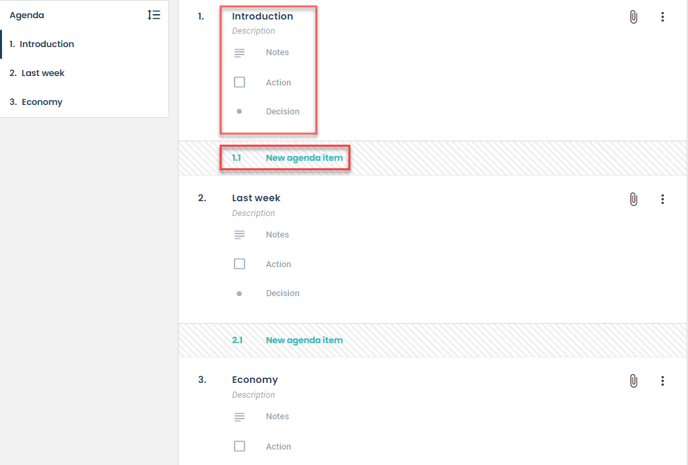The width and height of the screenshot is (688, 465).
Task: Click the Decision dot icon under Introduction
Action: click(239, 112)
